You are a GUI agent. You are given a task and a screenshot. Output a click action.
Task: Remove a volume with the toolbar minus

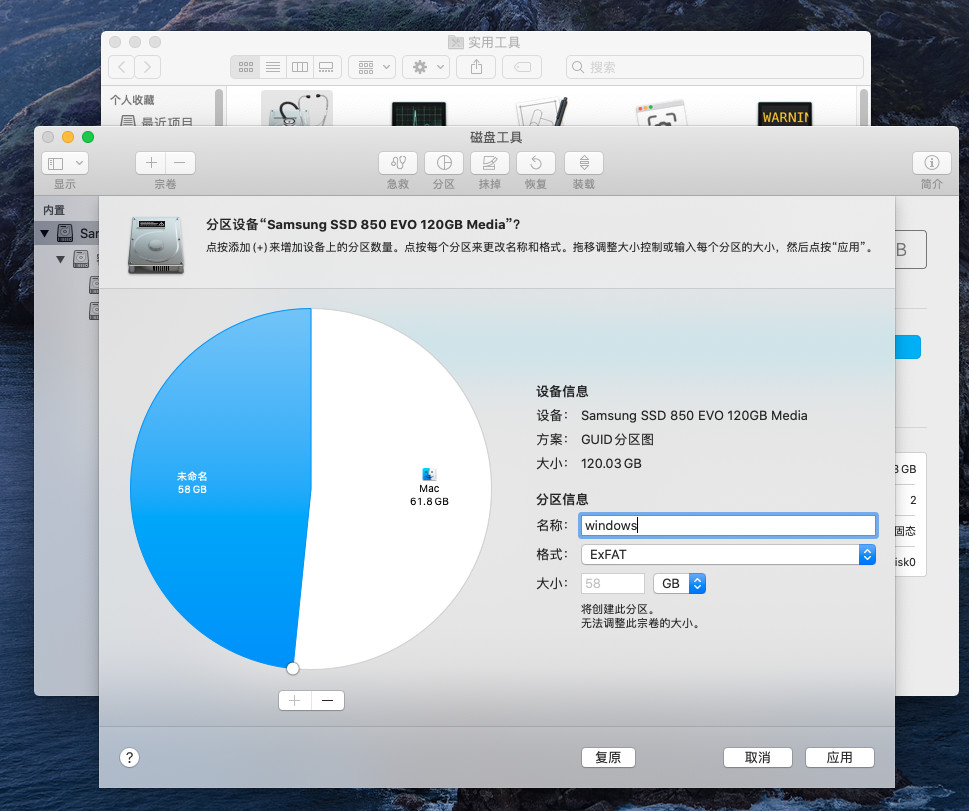click(180, 163)
